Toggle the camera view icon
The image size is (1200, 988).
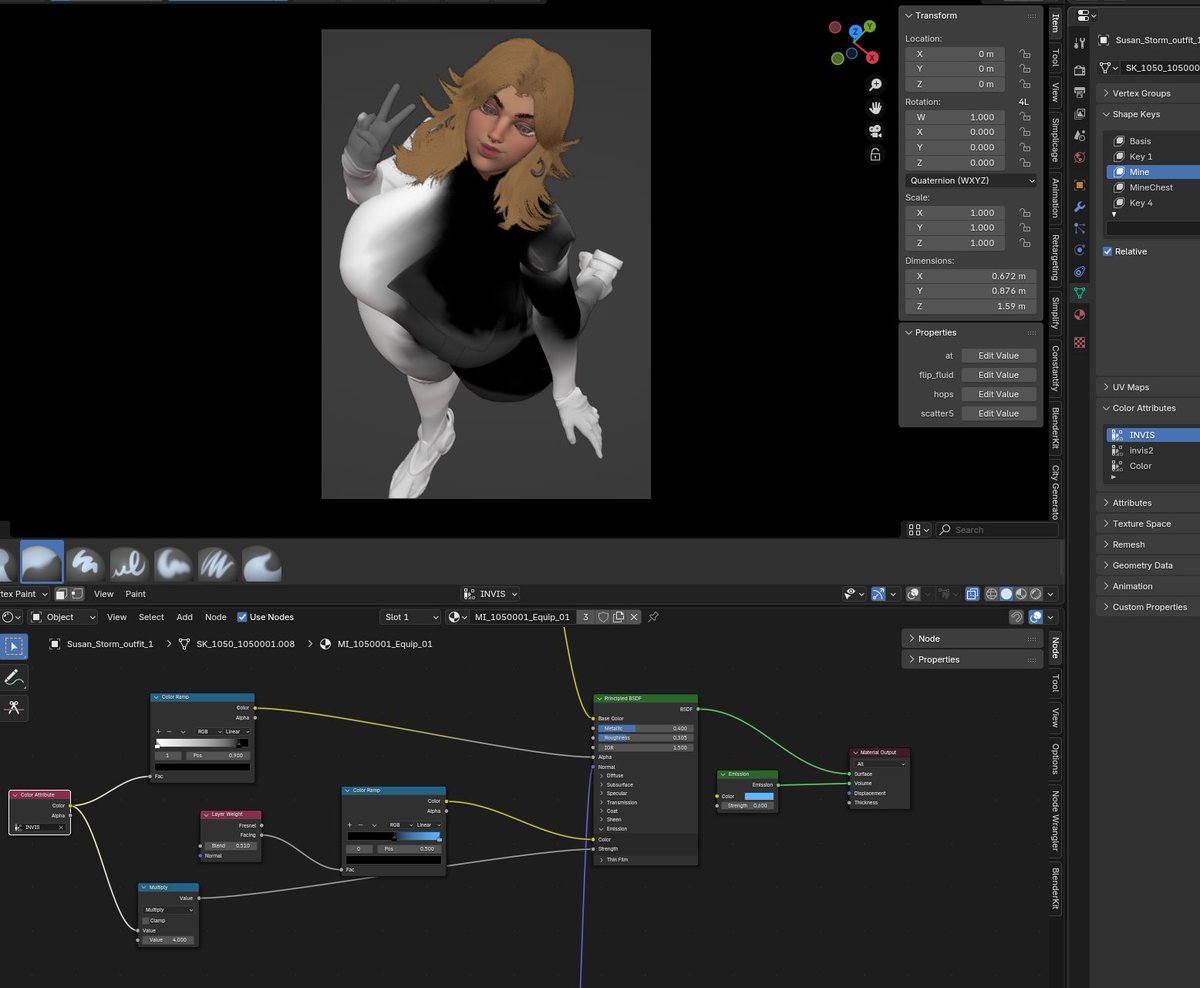875,131
